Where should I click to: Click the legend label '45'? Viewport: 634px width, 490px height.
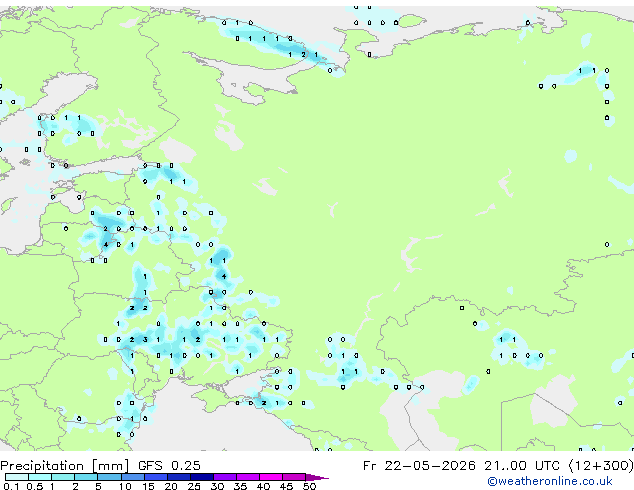286,486
